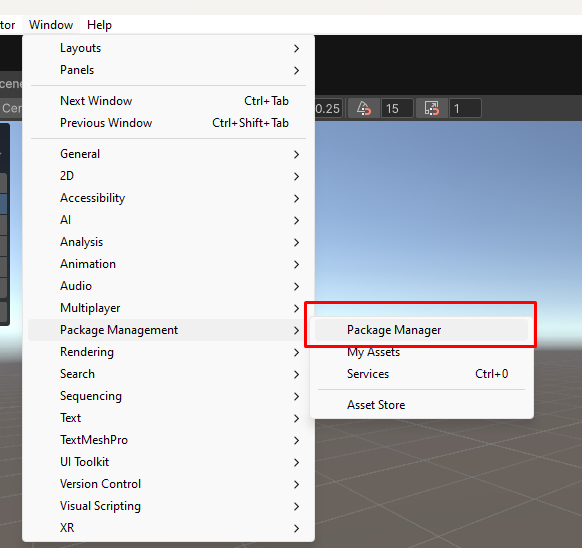Select Next Window menu entry
Screen dimensions: 582x548
[168, 101]
